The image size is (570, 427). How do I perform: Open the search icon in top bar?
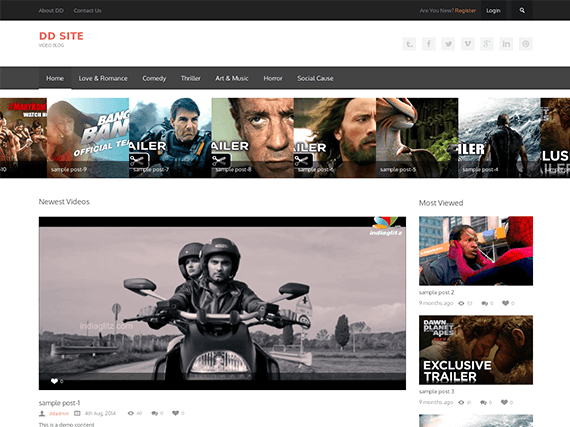(522, 11)
